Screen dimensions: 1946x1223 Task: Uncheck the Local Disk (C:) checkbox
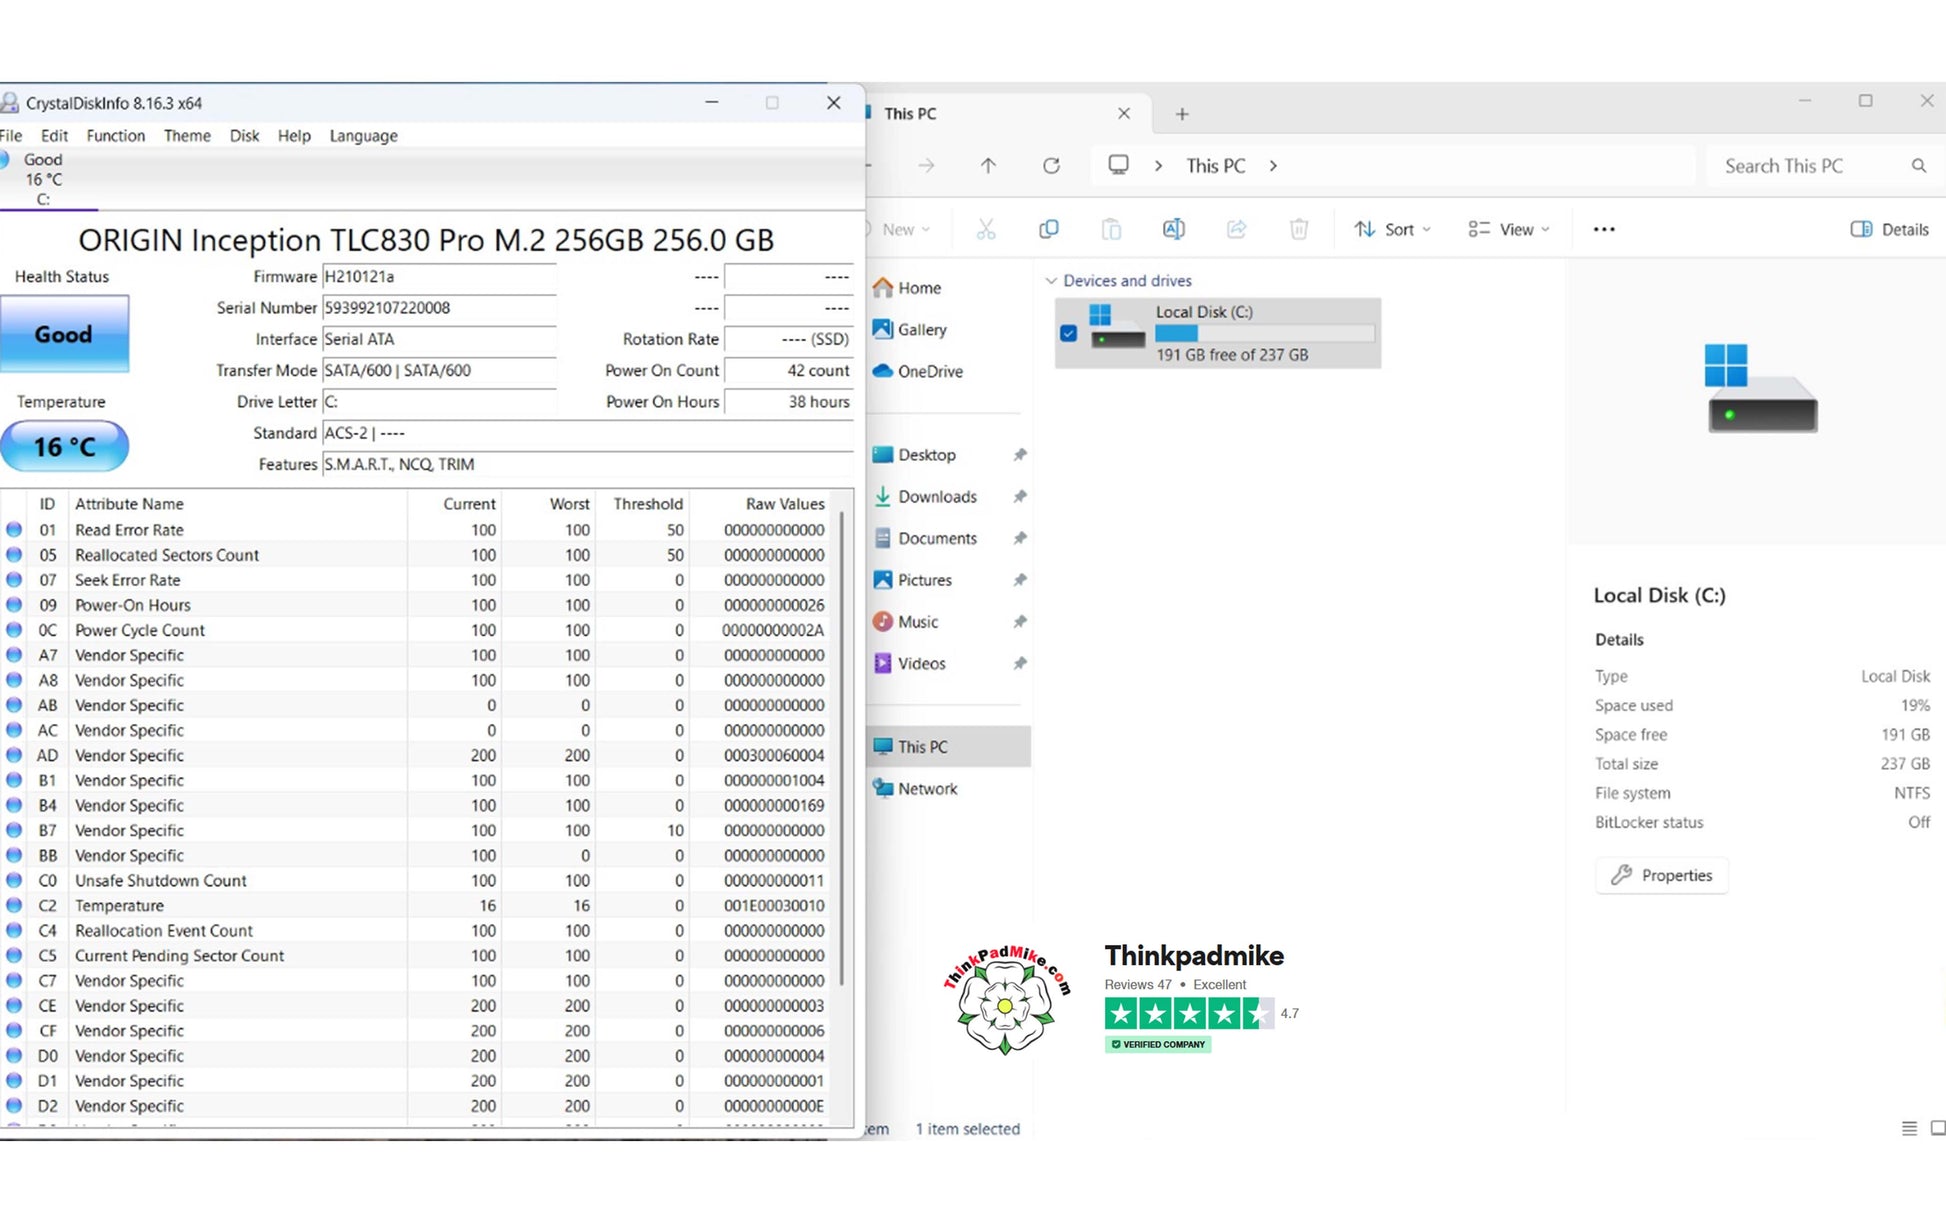(x=1069, y=333)
